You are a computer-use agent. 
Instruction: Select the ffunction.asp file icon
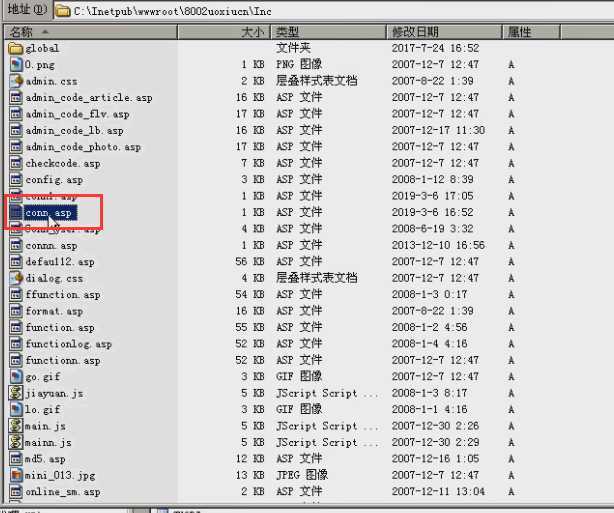[x=16, y=294]
